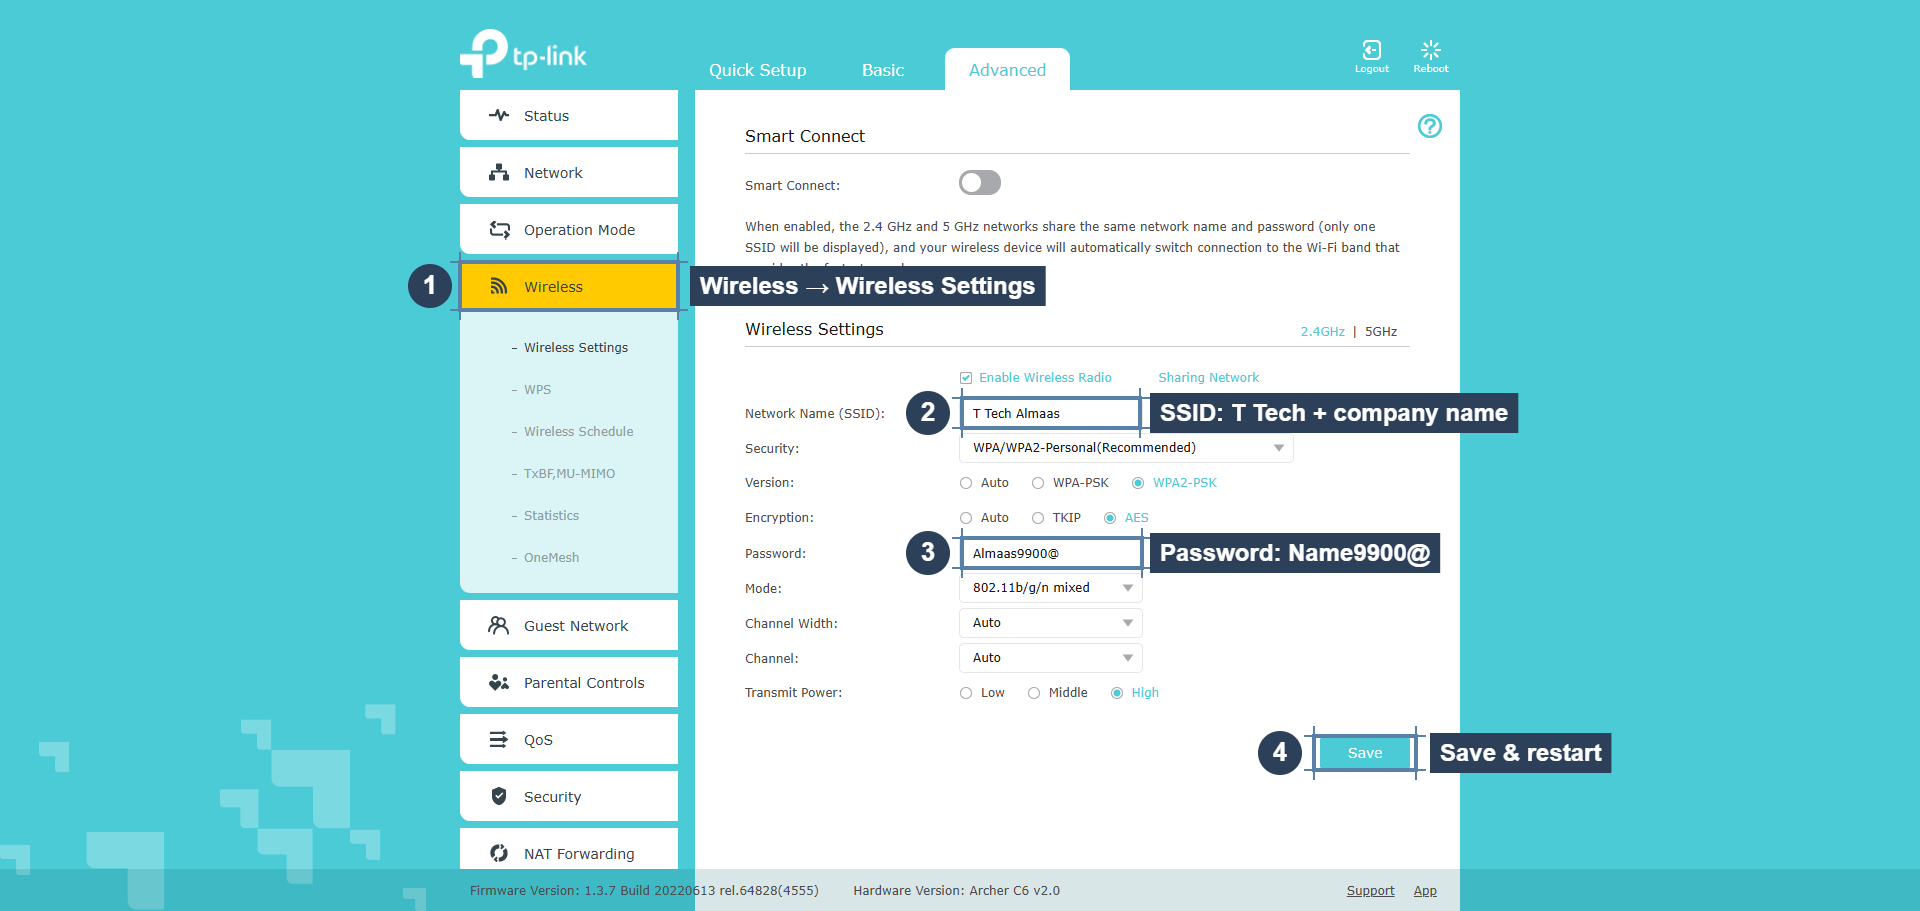Set Transmit Power to Middle
Screen dimensions: 1920x911
point(1034,693)
